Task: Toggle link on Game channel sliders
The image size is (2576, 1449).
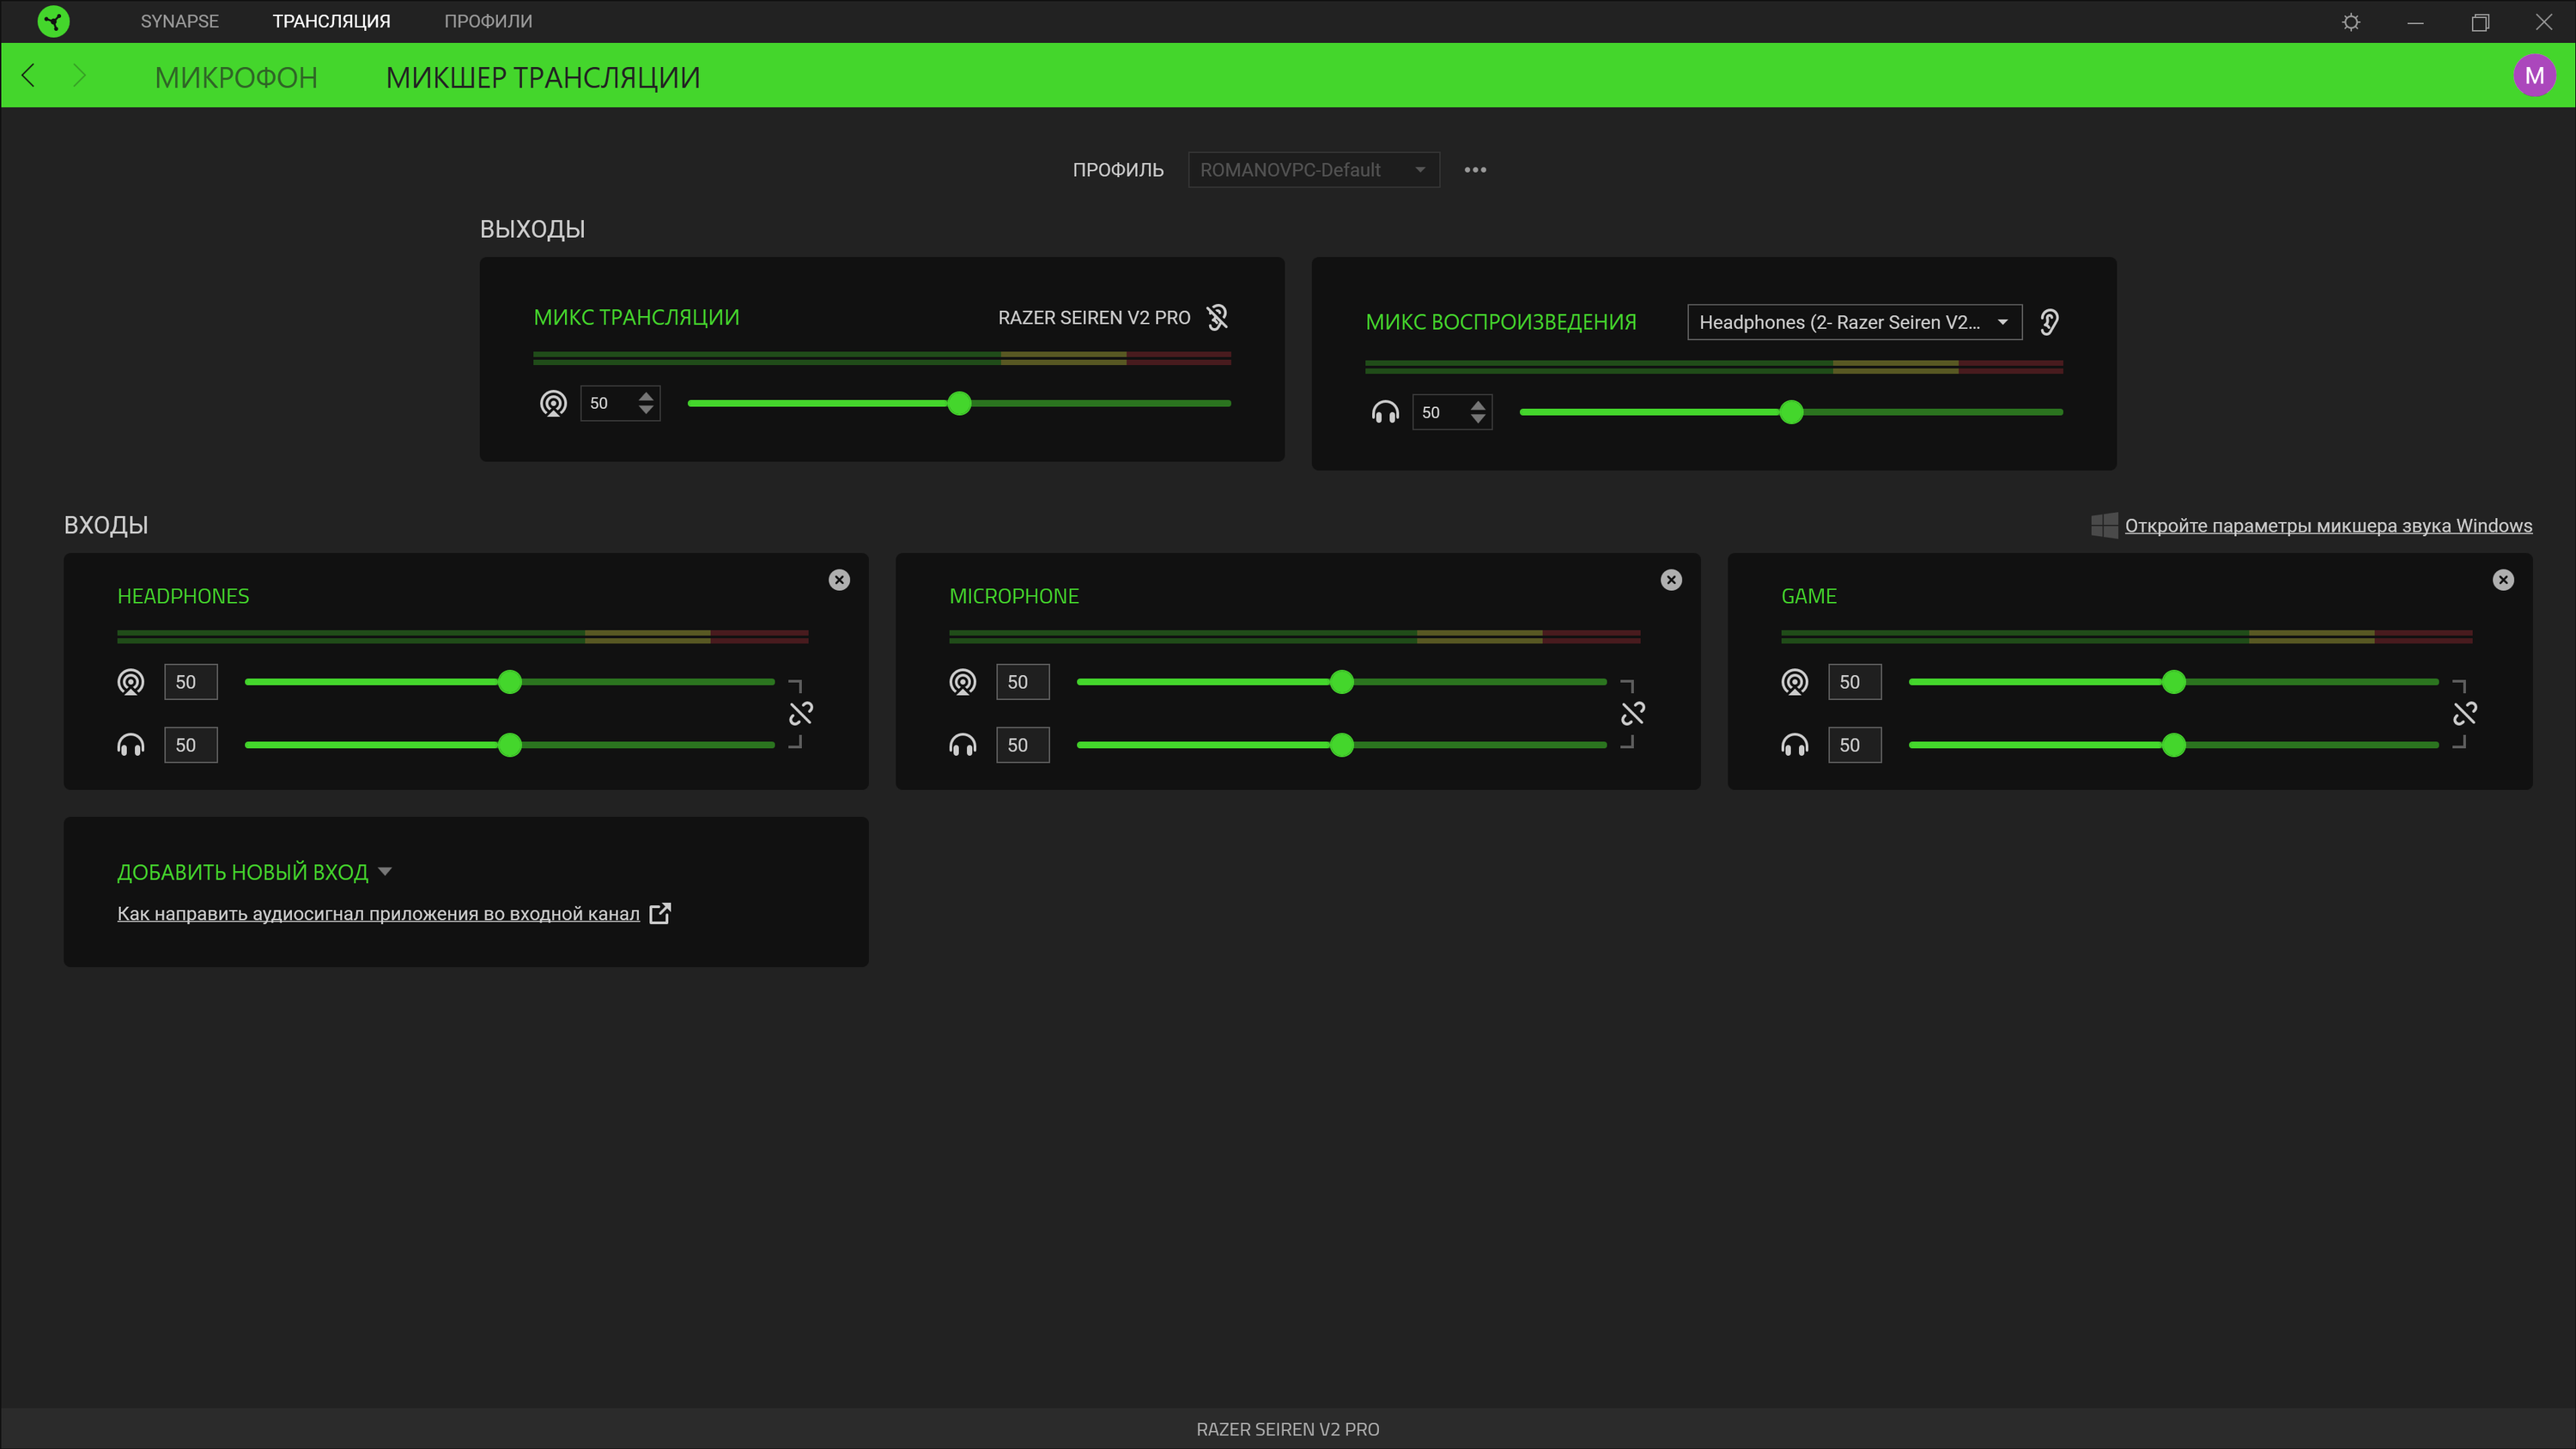Action: 2464,713
